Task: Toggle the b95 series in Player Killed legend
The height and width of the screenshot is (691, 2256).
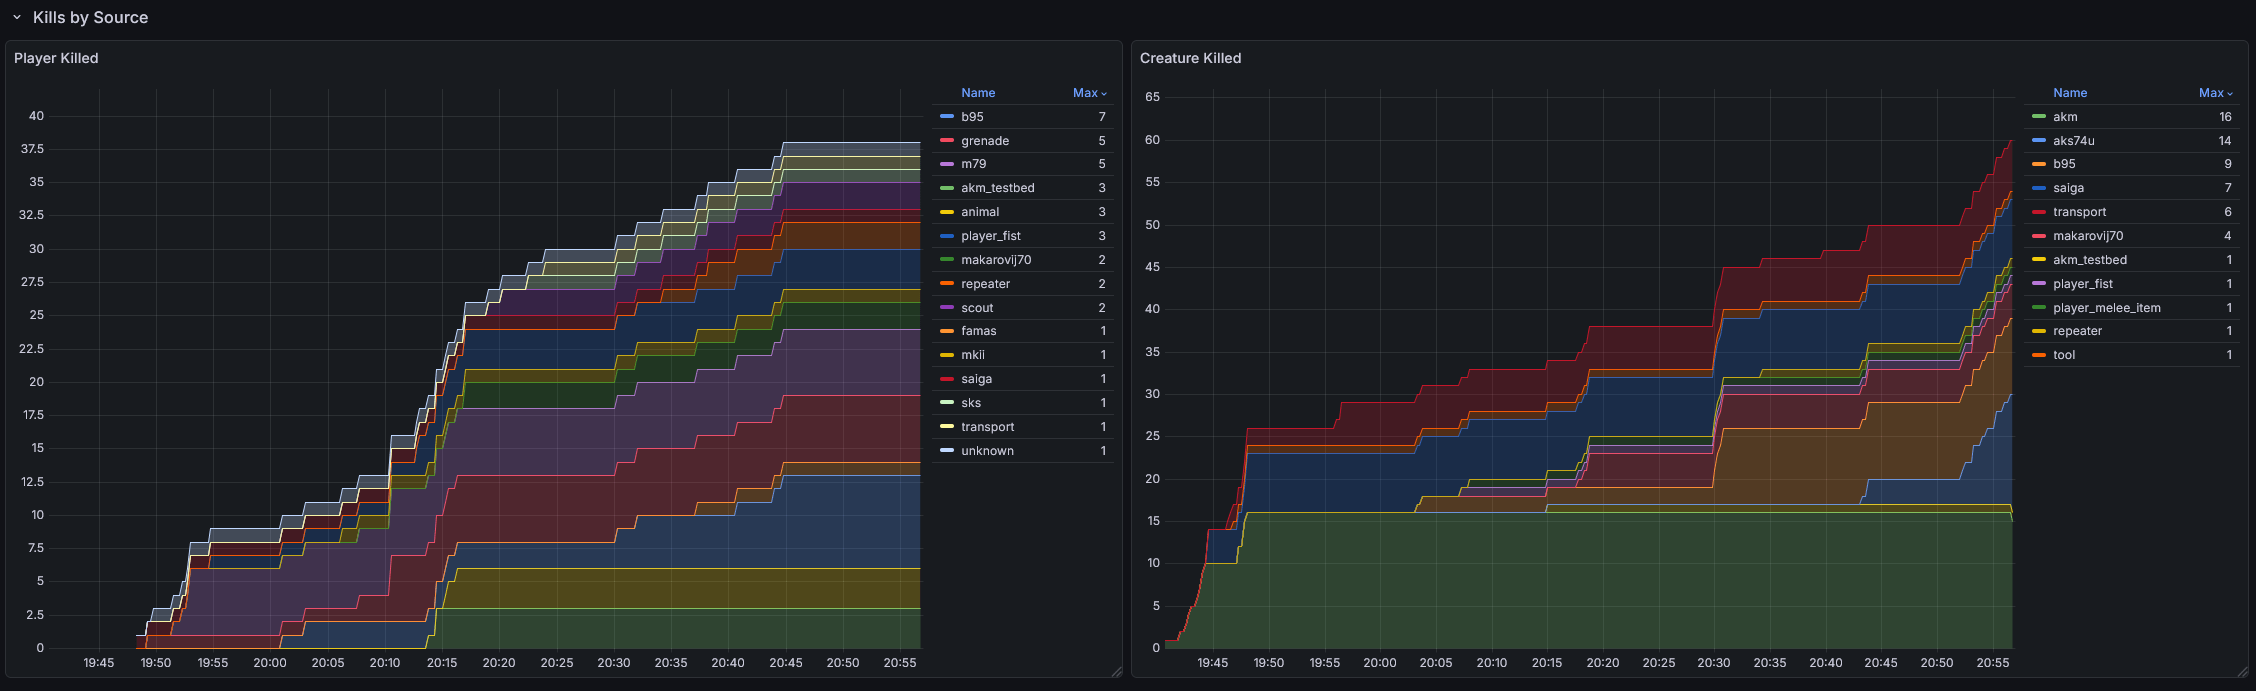Action: point(972,117)
